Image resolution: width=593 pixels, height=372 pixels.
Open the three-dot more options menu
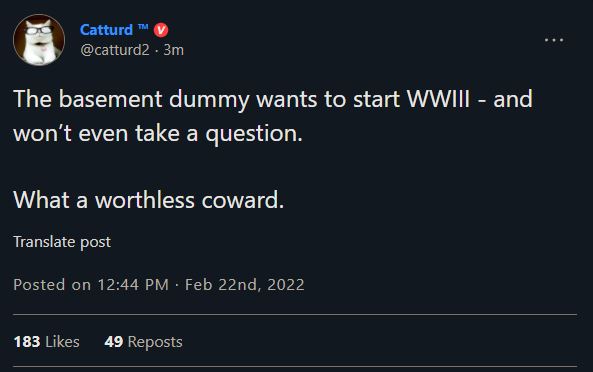554,40
